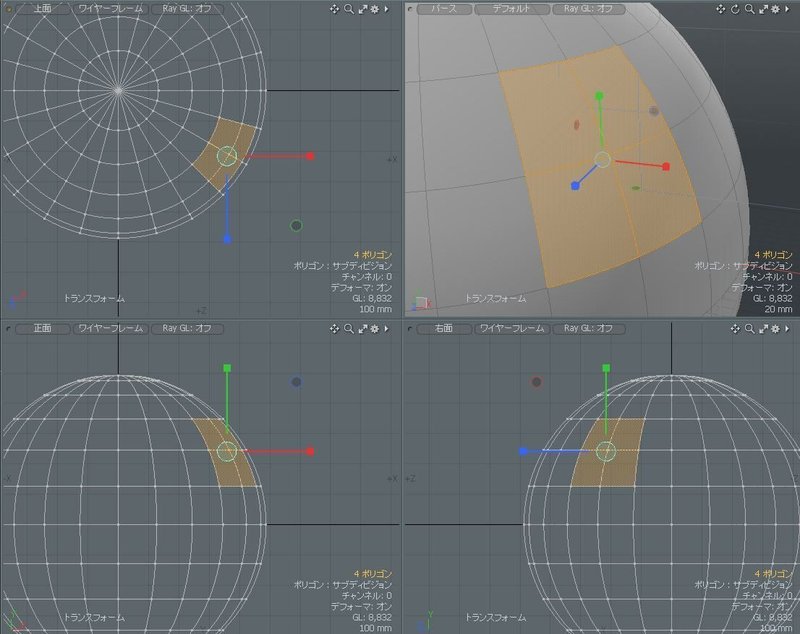Open the 上面 view type dropdown
Viewport: 800px width, 634px height.
(x=42, y=9)
